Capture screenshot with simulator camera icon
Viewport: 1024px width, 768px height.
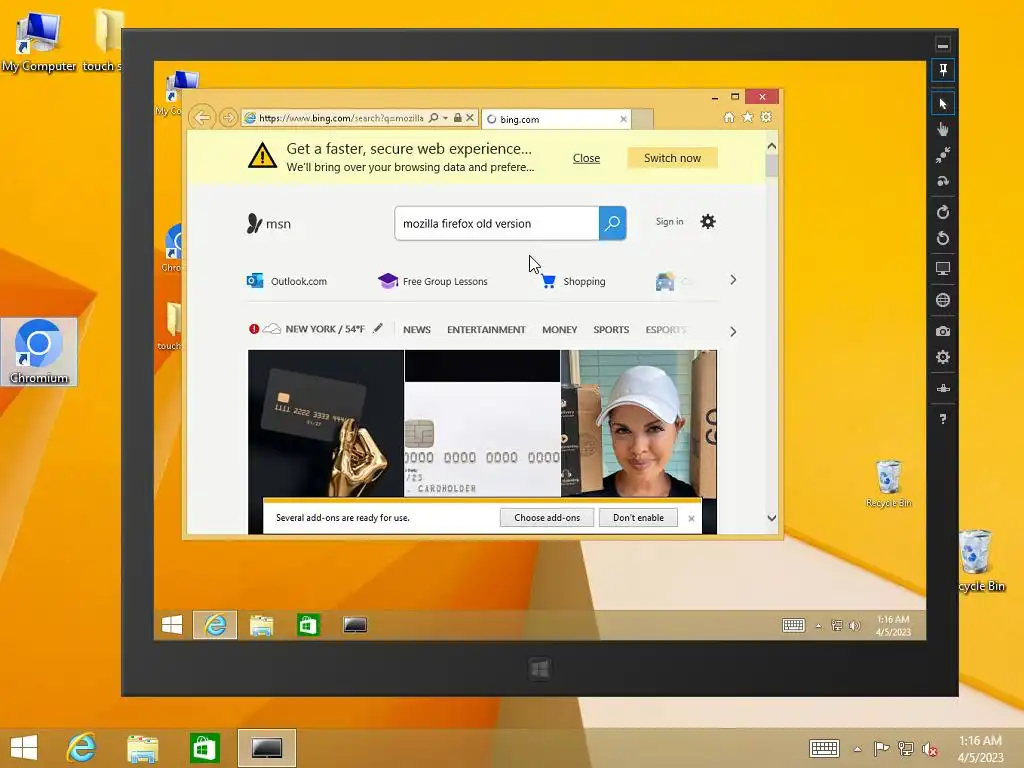point(943,331)
